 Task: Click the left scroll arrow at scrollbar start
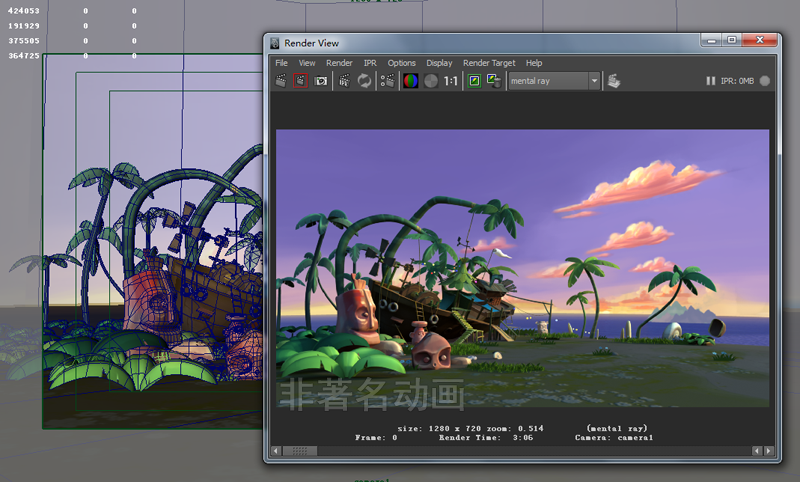(x=276, y=451)
